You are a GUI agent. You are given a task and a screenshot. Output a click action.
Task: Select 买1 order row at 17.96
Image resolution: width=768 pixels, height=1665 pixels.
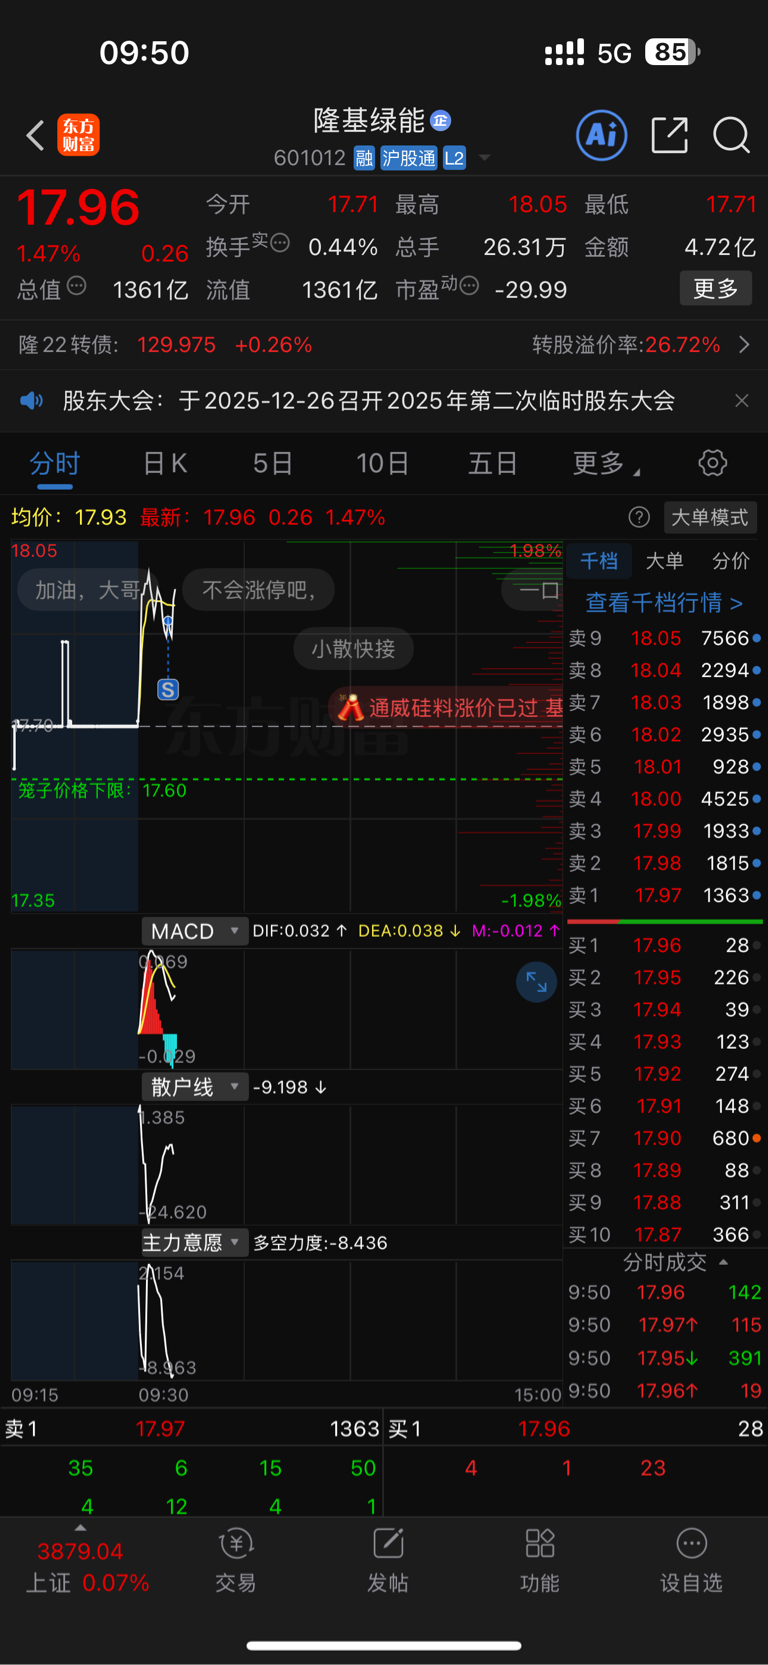coord(664,945)
